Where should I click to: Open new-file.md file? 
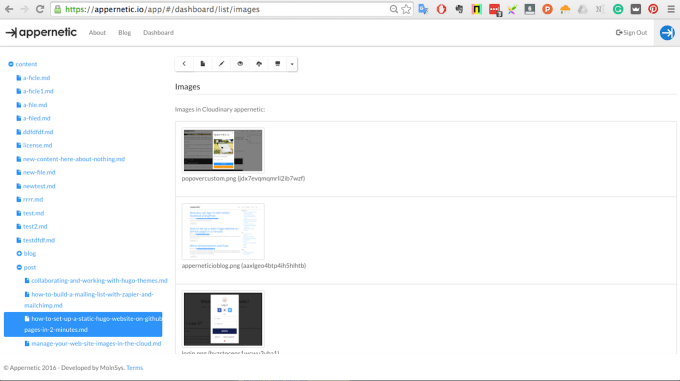pos(39,172)
